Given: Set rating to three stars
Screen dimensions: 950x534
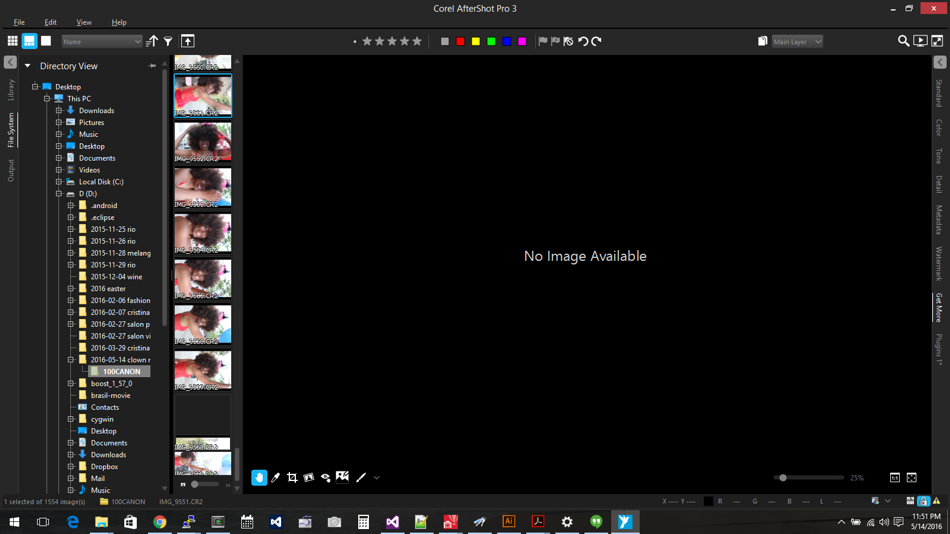Looking at the screenshot, I should [x=392, y=41].
